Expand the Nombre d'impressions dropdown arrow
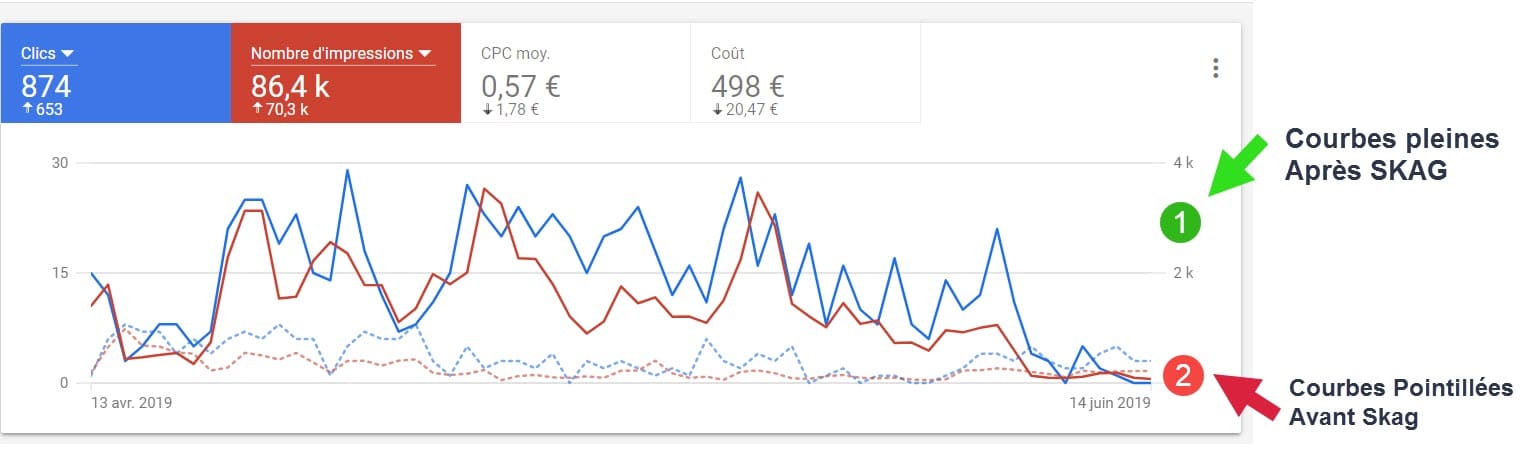 tap(424, 54)
